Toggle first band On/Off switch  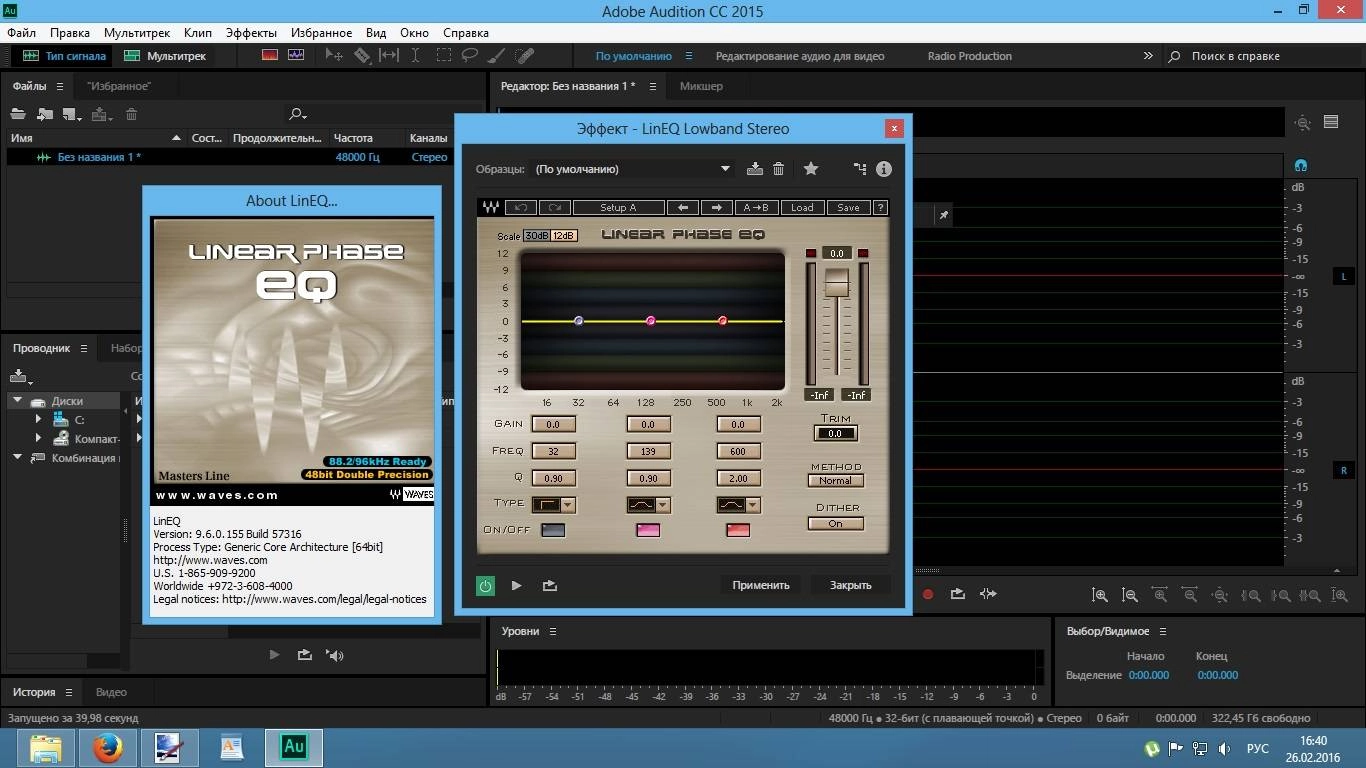pyautogui.click(x=553, y=530)
